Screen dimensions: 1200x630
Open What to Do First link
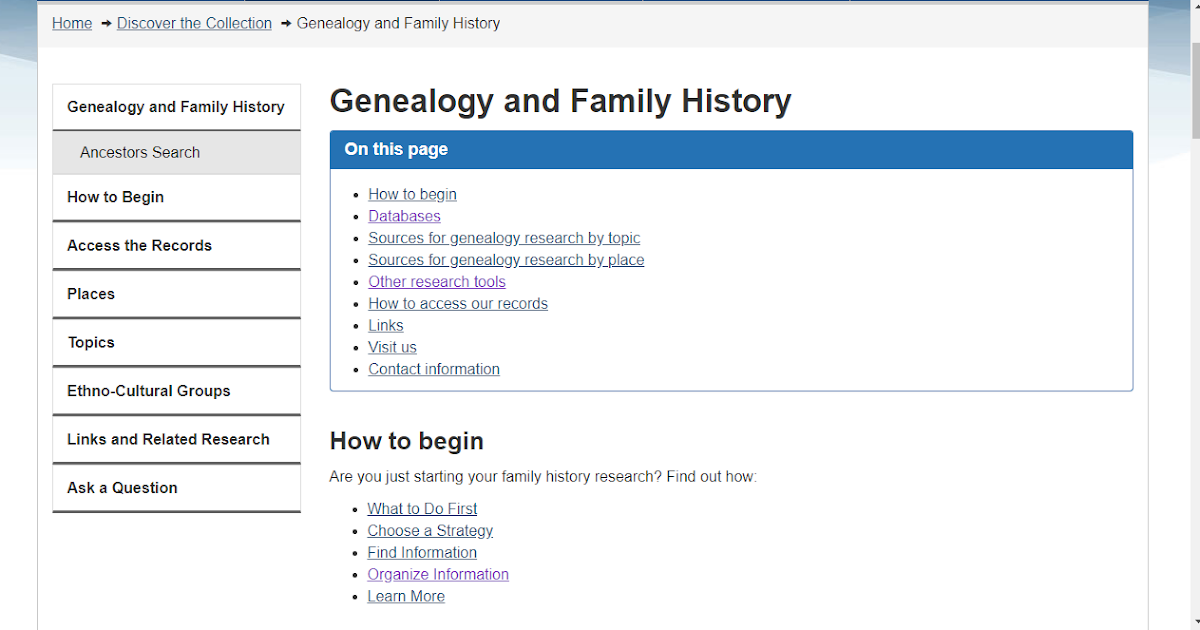coord(422,508)
